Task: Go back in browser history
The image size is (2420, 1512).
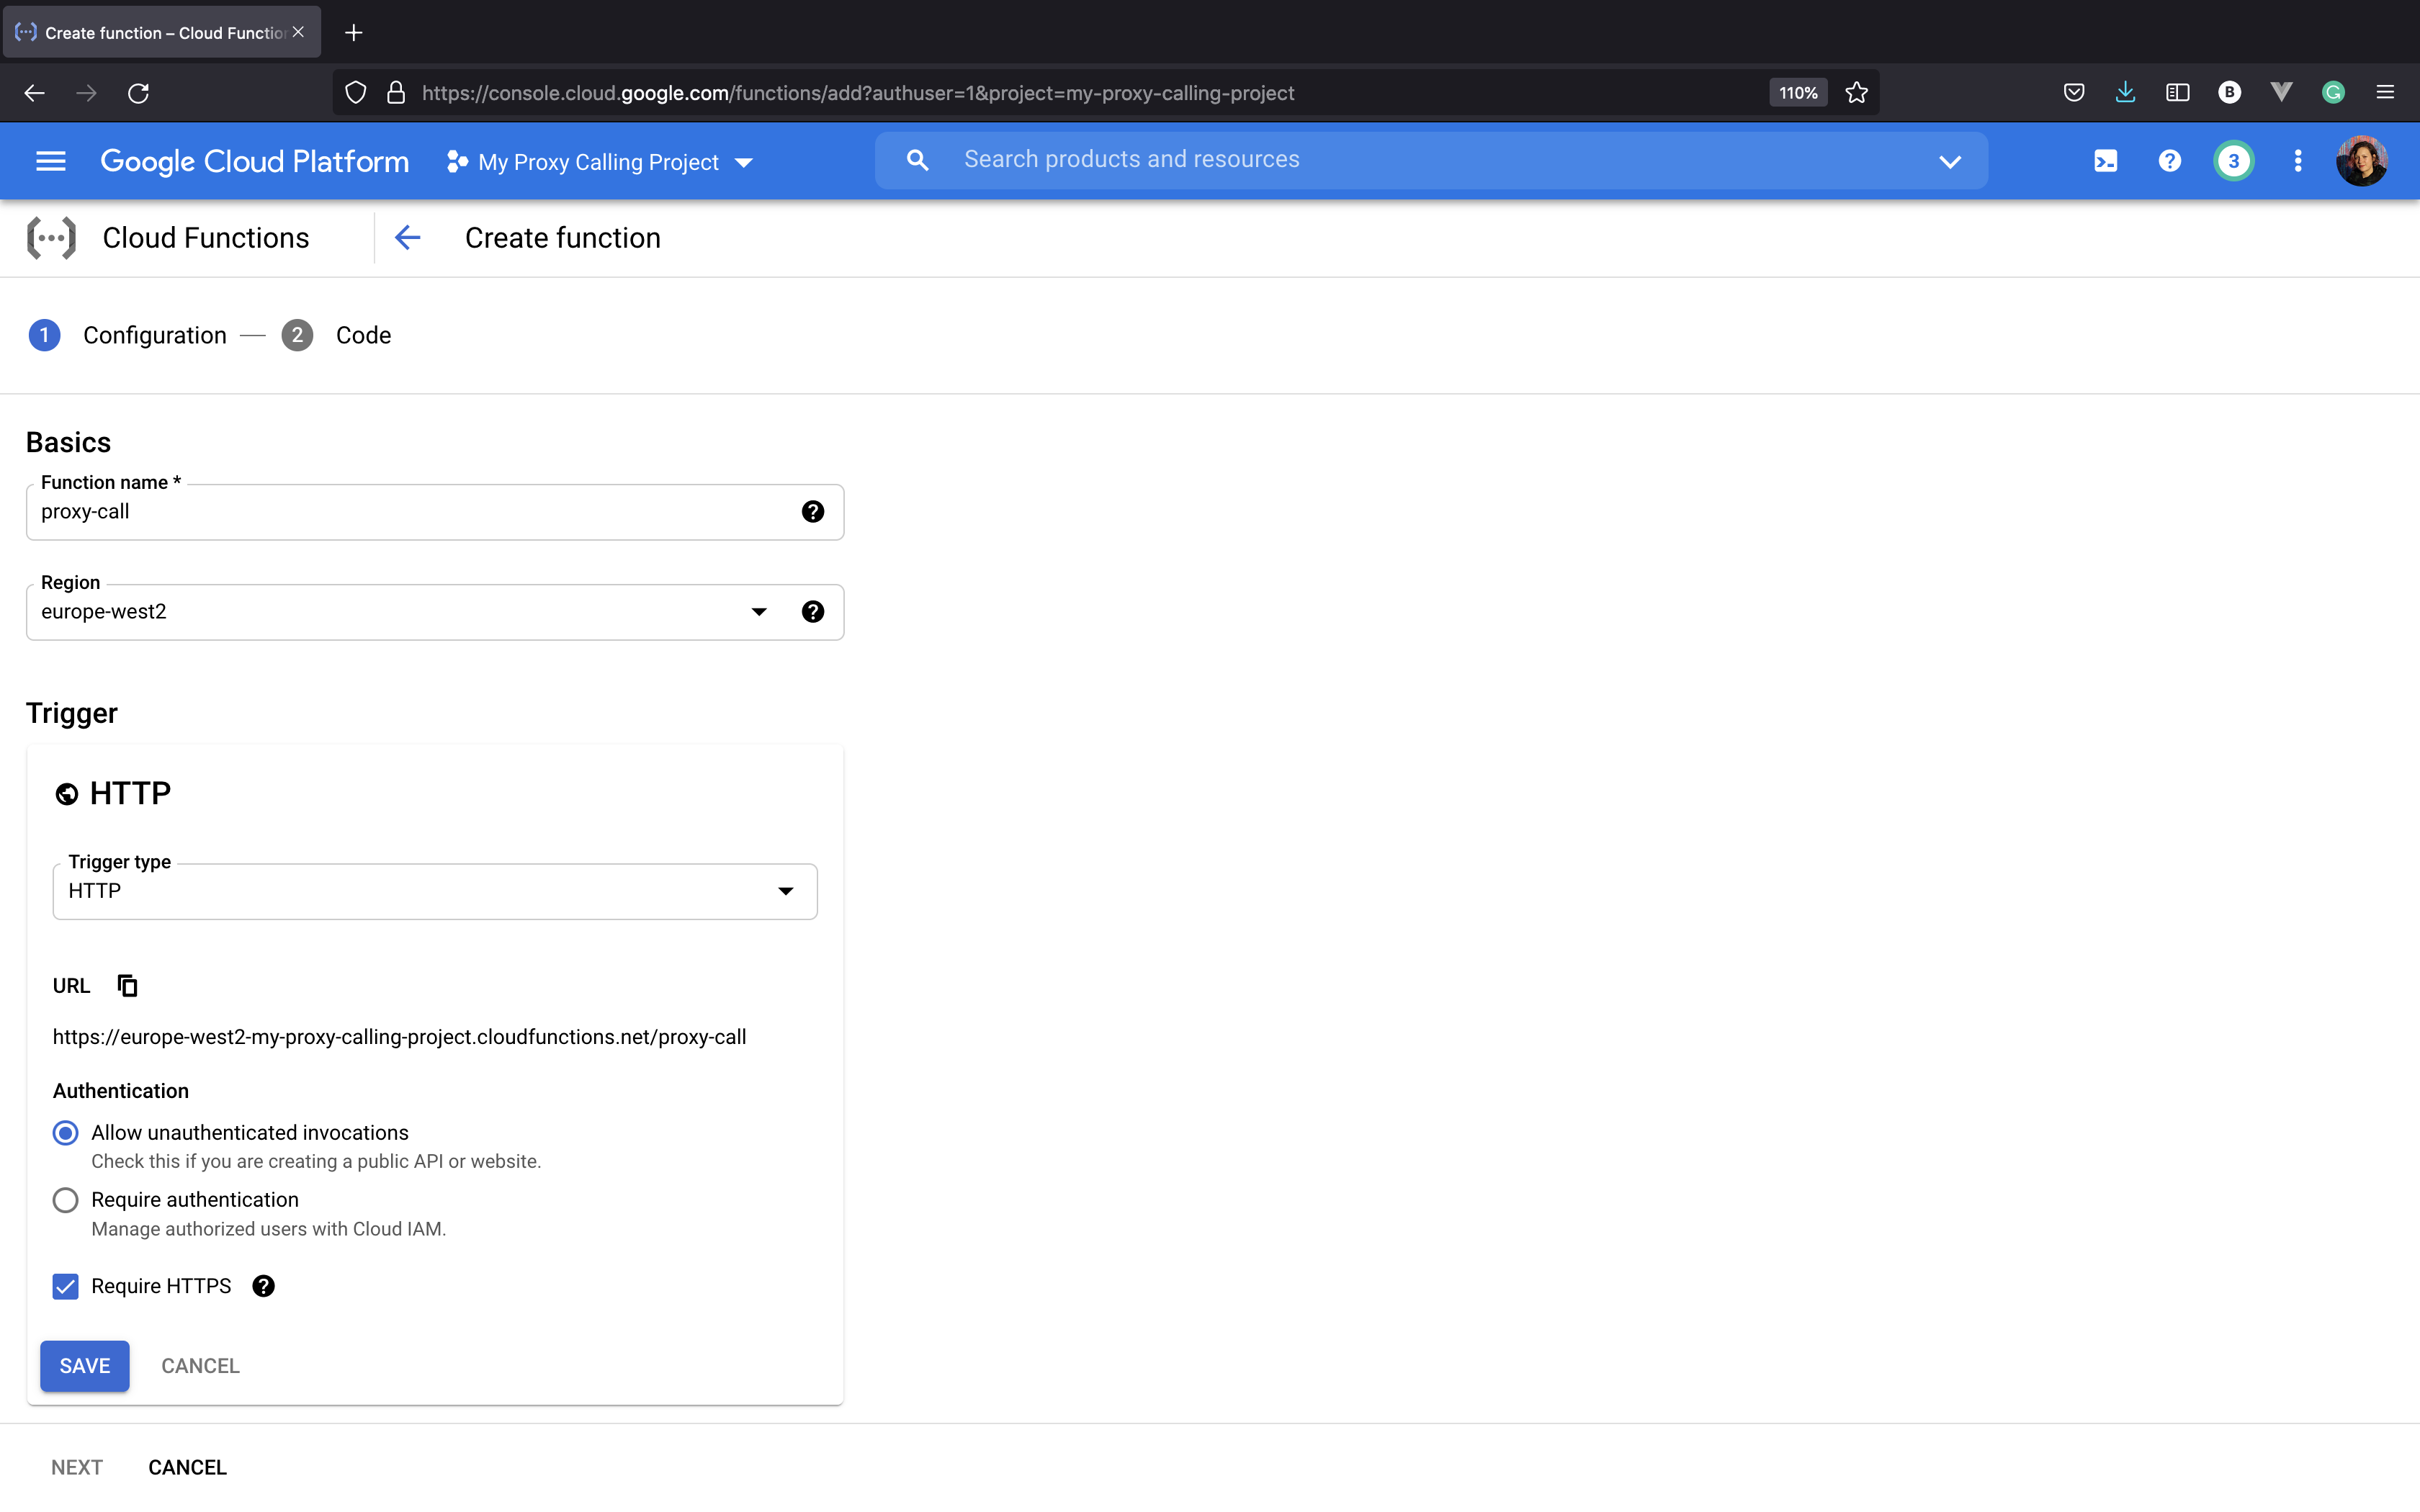Action: coord(34,93)
